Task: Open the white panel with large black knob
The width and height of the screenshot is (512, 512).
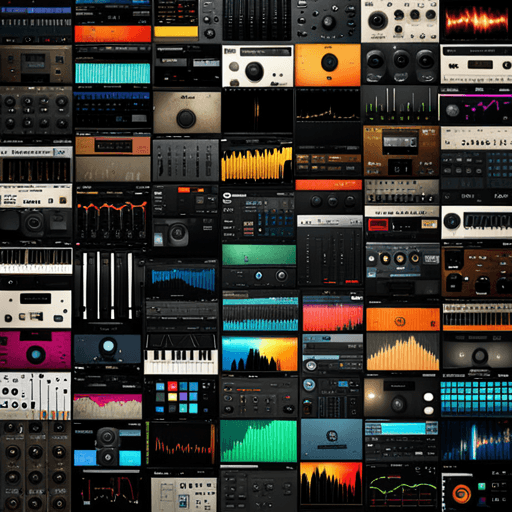Action: point(258,66)
